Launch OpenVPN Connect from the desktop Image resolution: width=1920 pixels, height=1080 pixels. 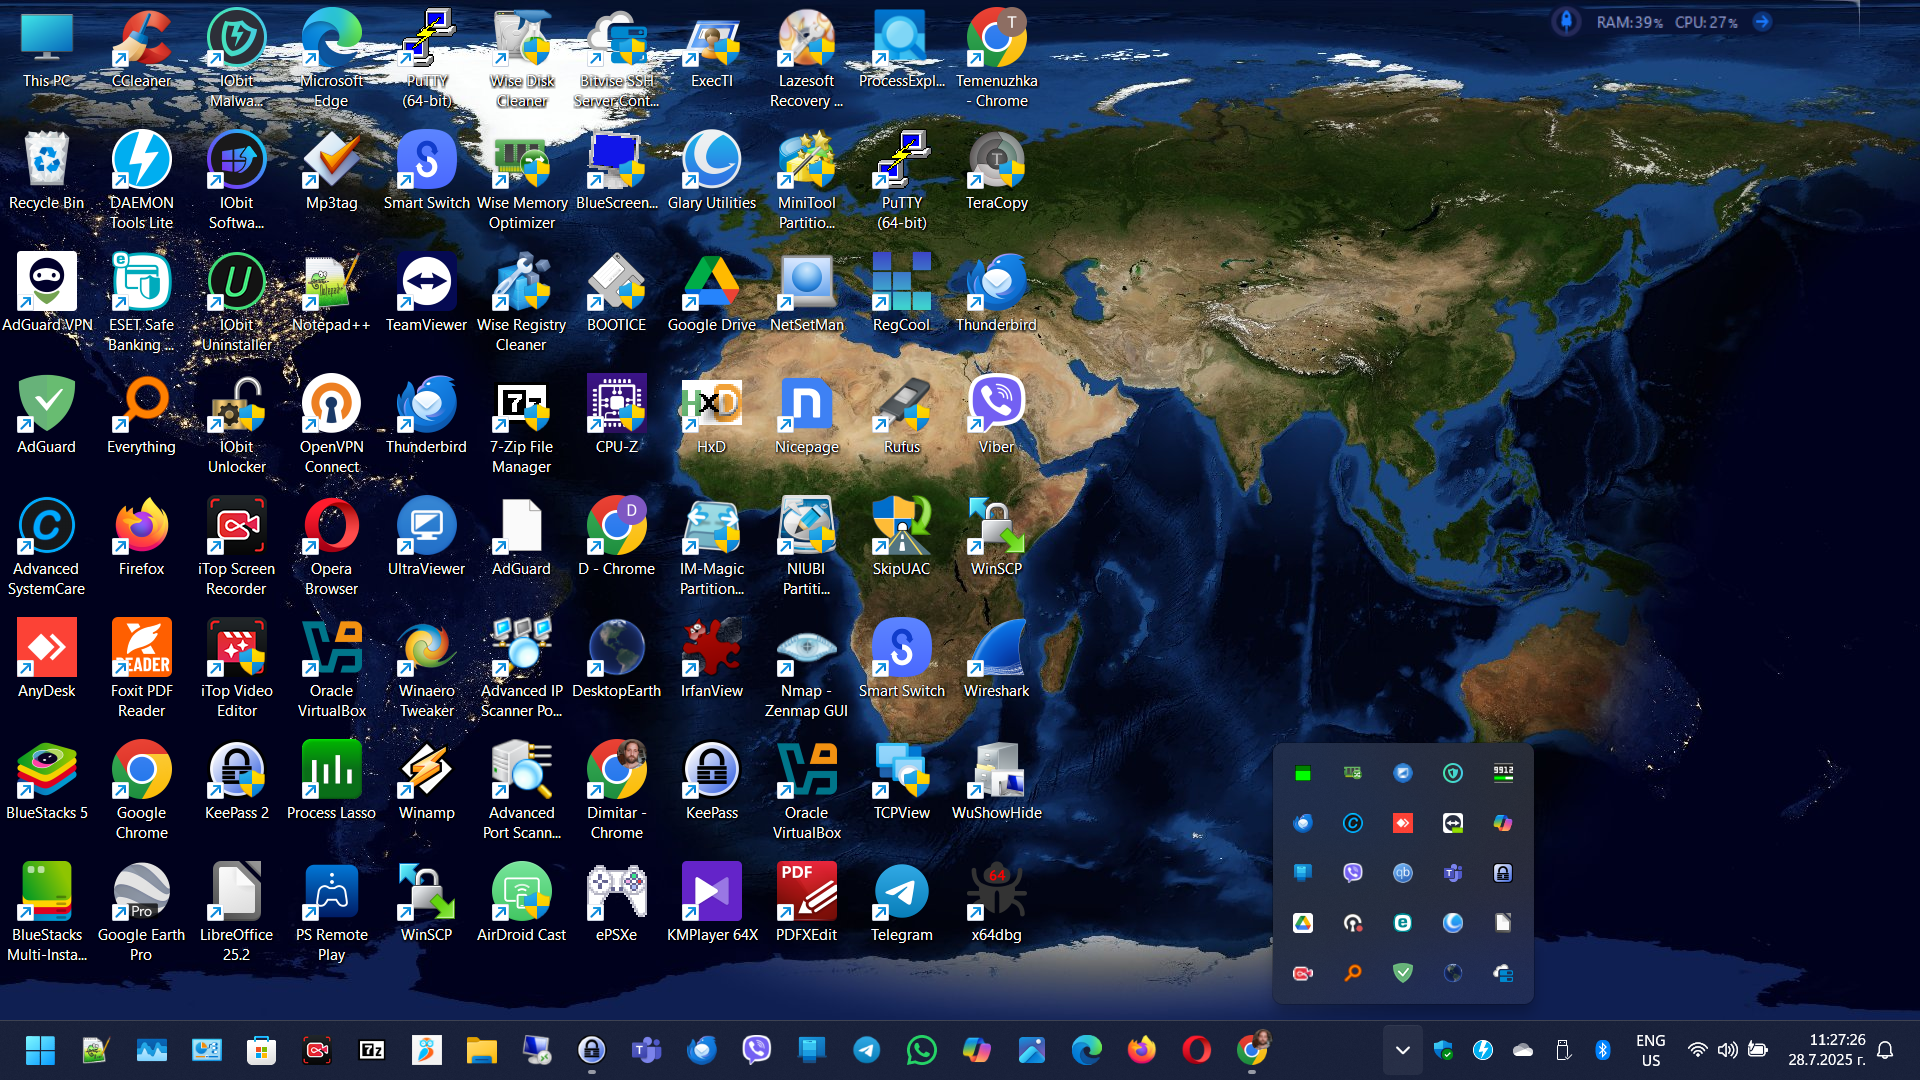(x=331, y=426)
